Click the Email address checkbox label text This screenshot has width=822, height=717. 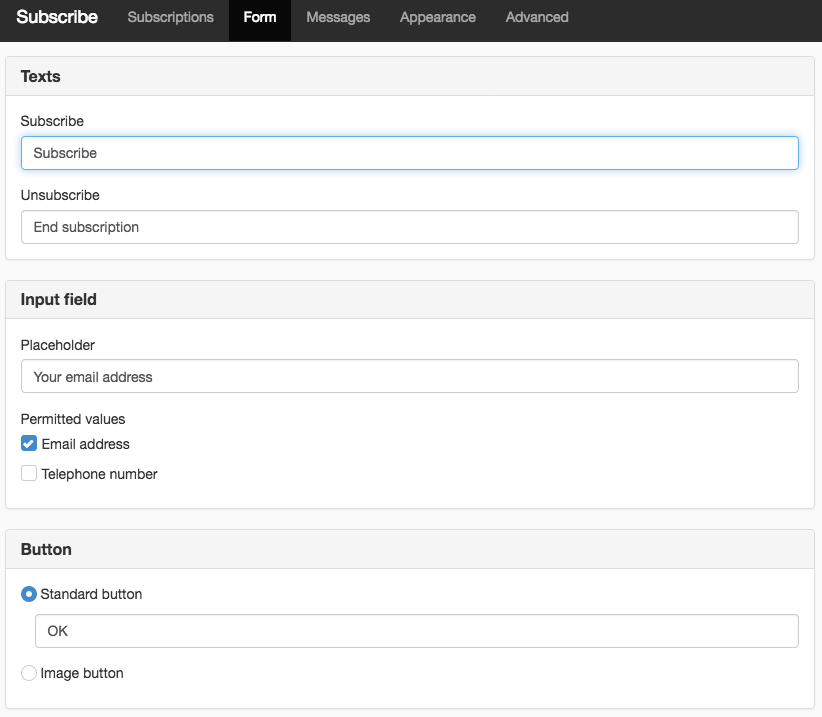click(85, 444)
